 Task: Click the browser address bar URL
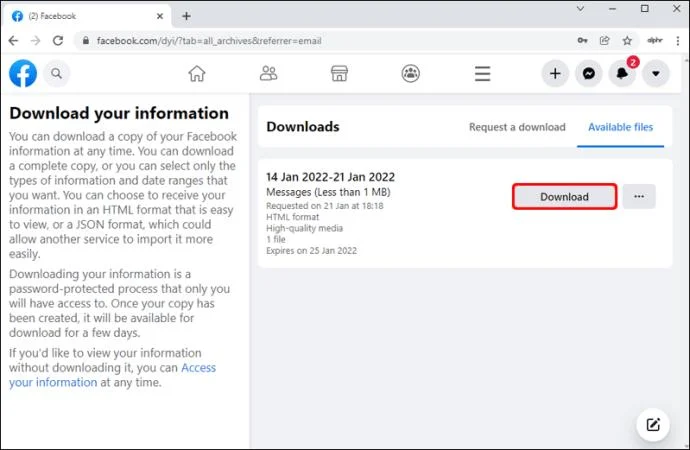click(209, 41)
